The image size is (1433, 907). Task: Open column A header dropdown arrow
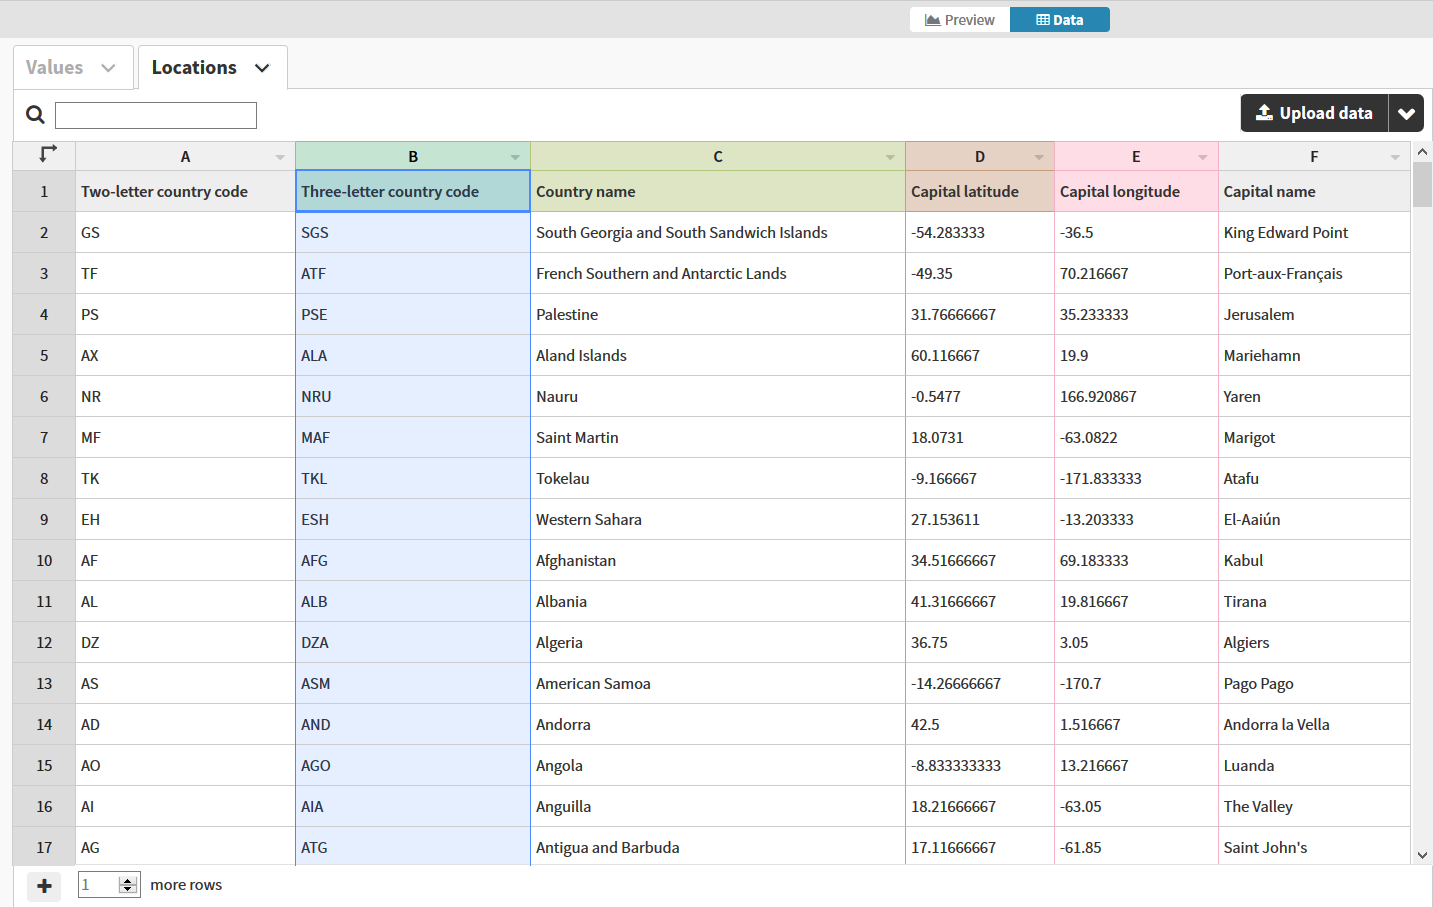tap(280, 158)
